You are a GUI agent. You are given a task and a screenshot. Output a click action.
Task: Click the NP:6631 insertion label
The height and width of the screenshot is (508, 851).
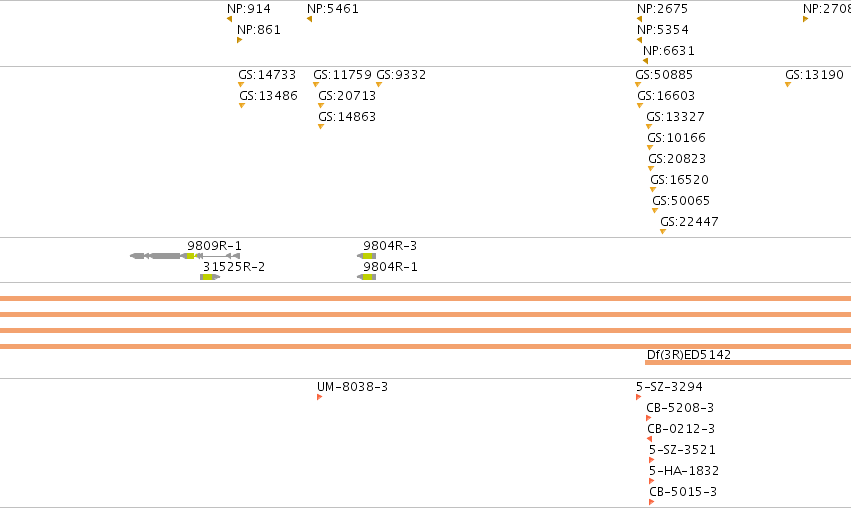coord(669,51)
